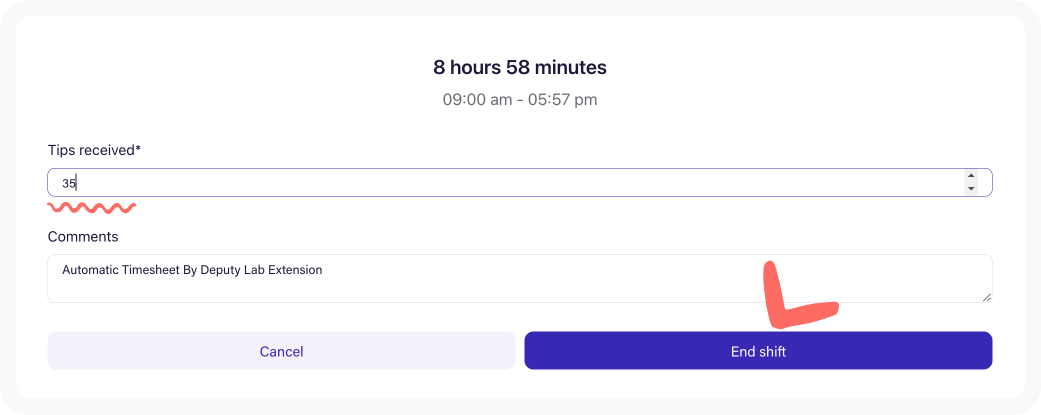This screenshot has height=415, width=1041.
Task: Click the word Lab in comments
Action: coord(252,270)
